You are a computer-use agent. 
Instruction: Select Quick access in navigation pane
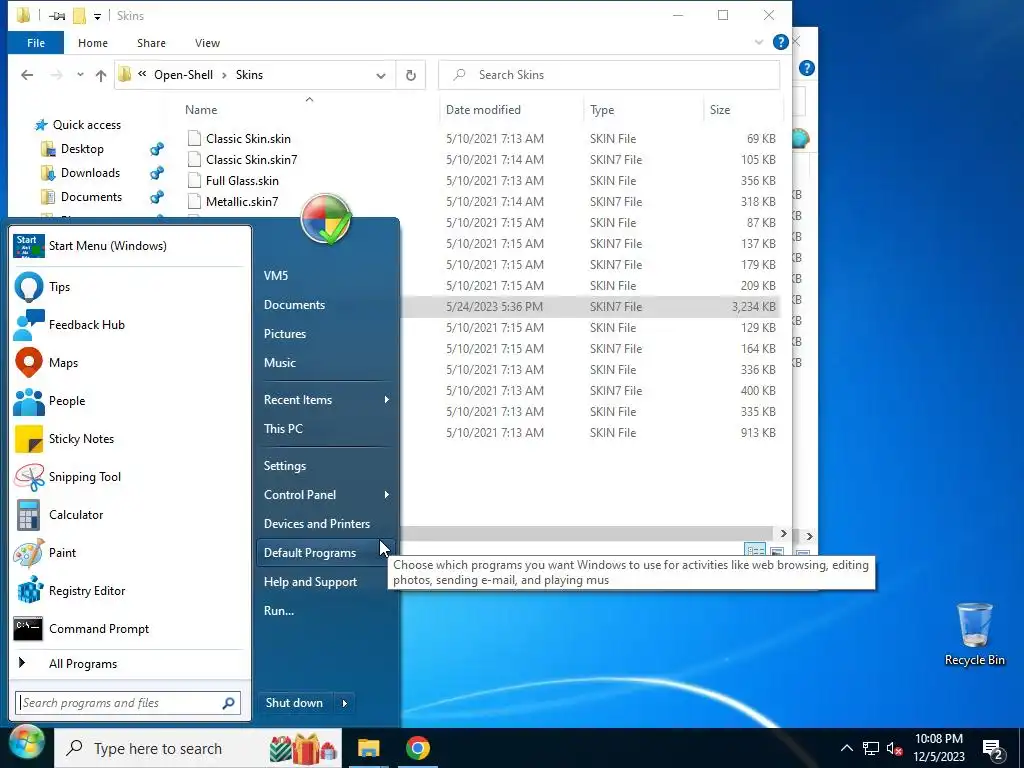pyautogui.click(x=86, y=125)
